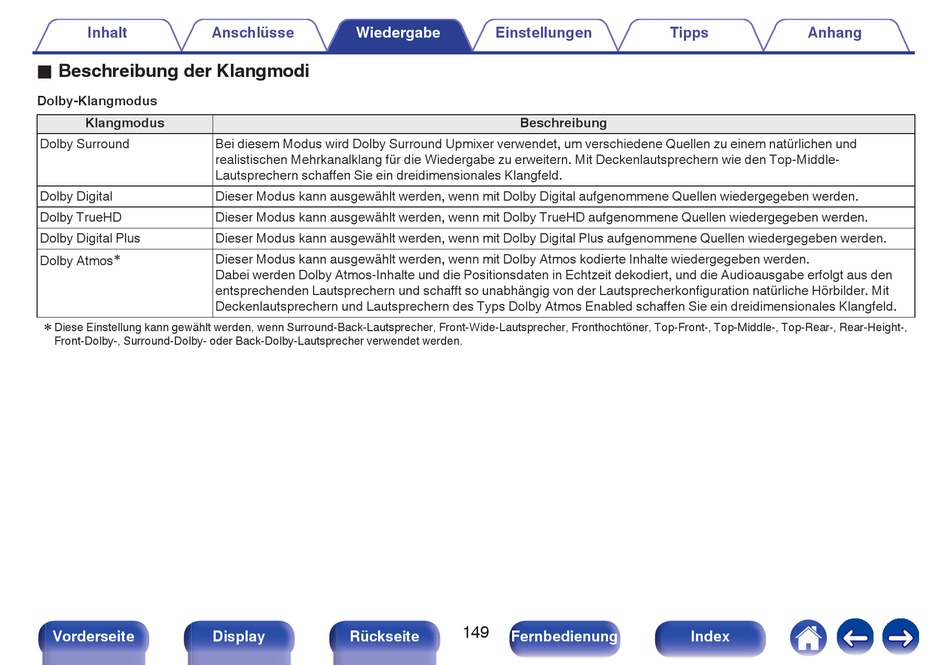950x665 pixels.
Task: Select the 'Dolby Surround' table cell
Action: [x=125, y=160]
